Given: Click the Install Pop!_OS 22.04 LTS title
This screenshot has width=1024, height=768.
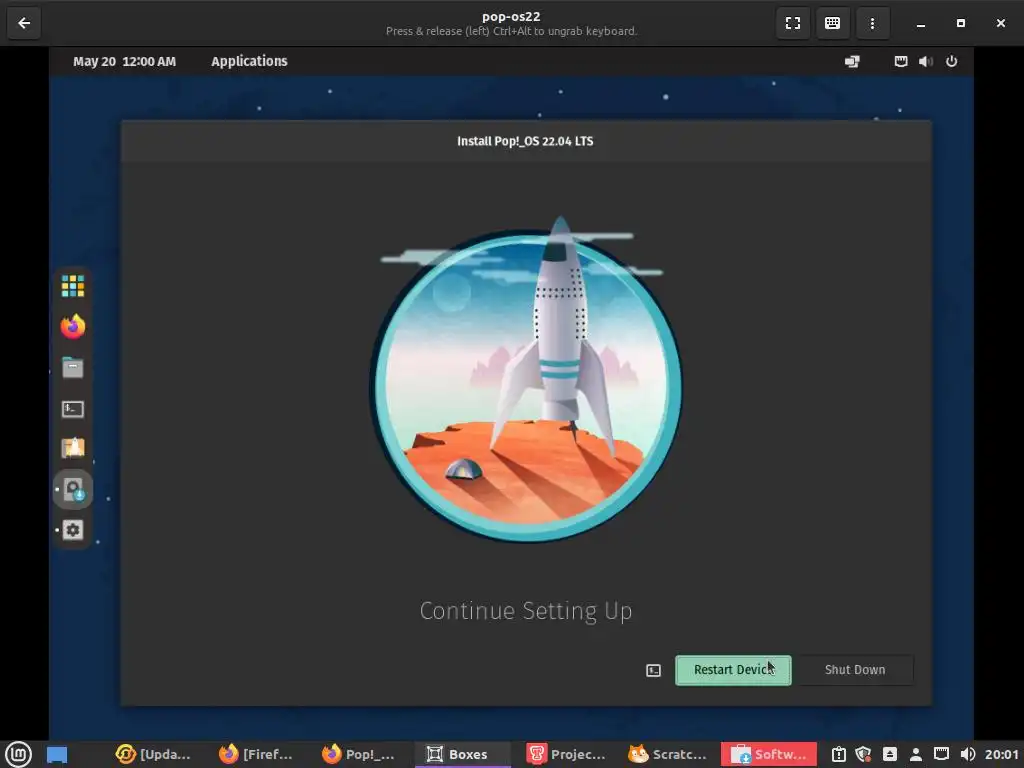Looking at the screenshot, I should (x=525, y=141).
